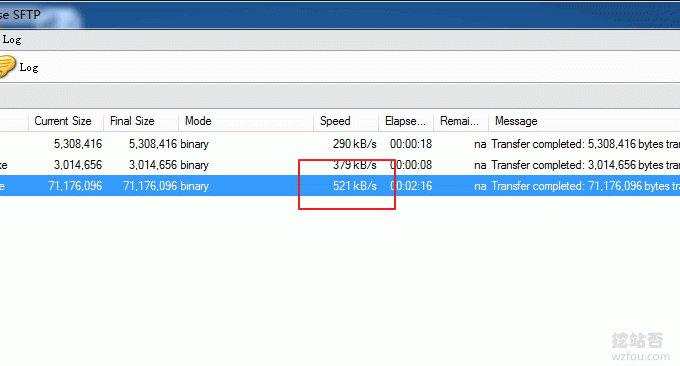Open the Log tab
The height and width of the screenshot is (366, 680).
(12, 39)
